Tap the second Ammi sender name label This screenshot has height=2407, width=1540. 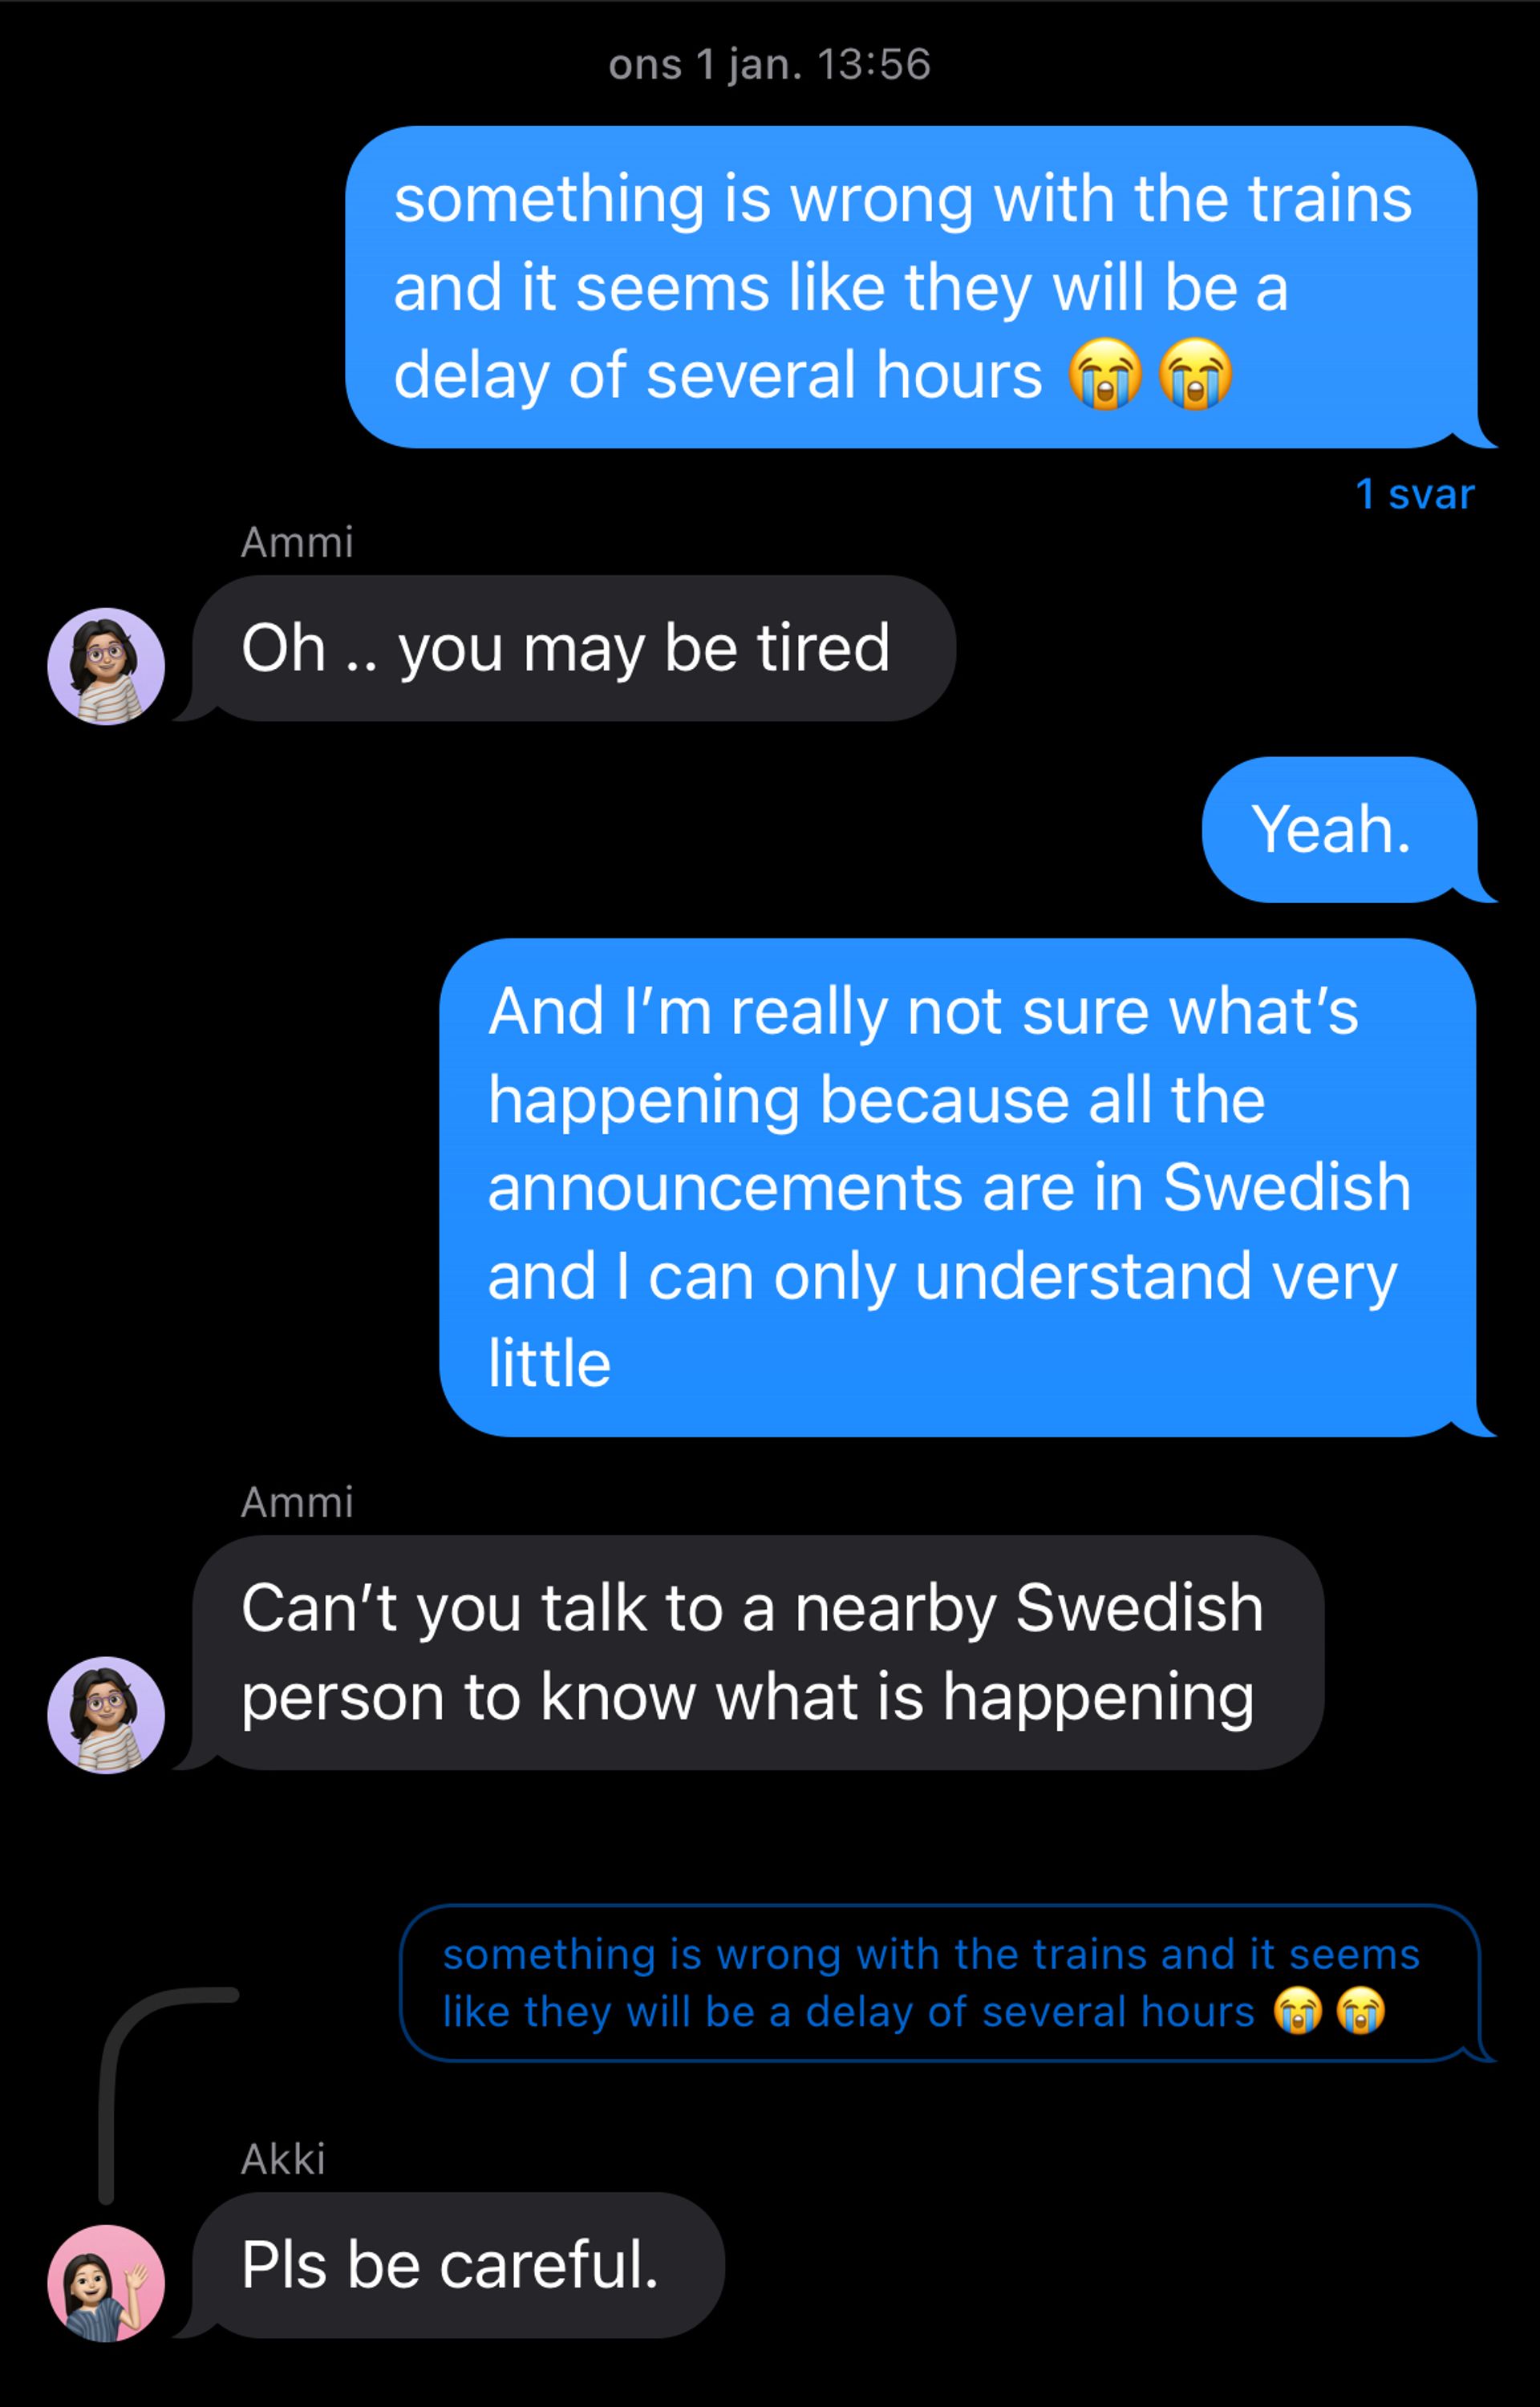297,1502
